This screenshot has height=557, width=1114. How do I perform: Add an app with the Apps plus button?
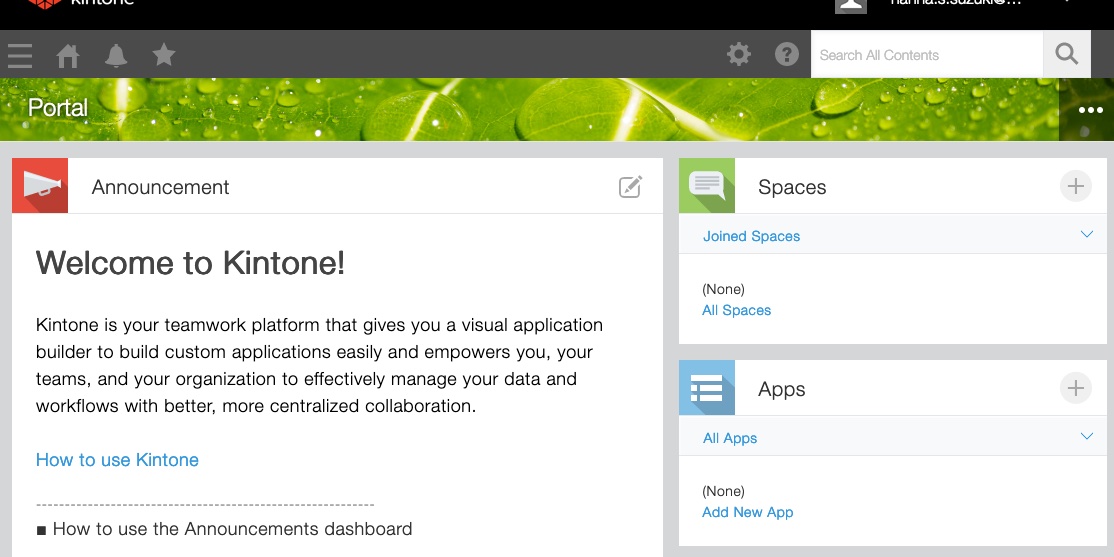(1076, 388)
